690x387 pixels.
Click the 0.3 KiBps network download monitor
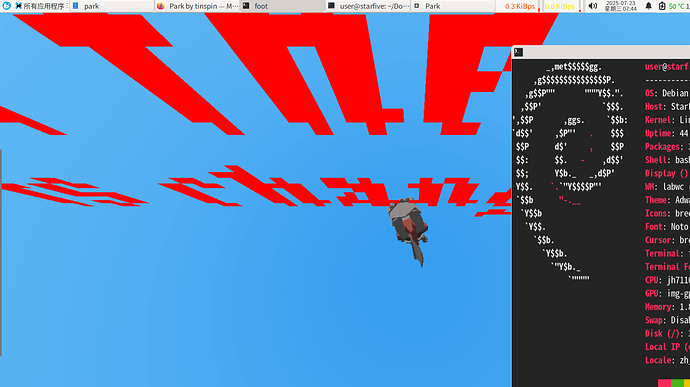[x=520, y=6]
